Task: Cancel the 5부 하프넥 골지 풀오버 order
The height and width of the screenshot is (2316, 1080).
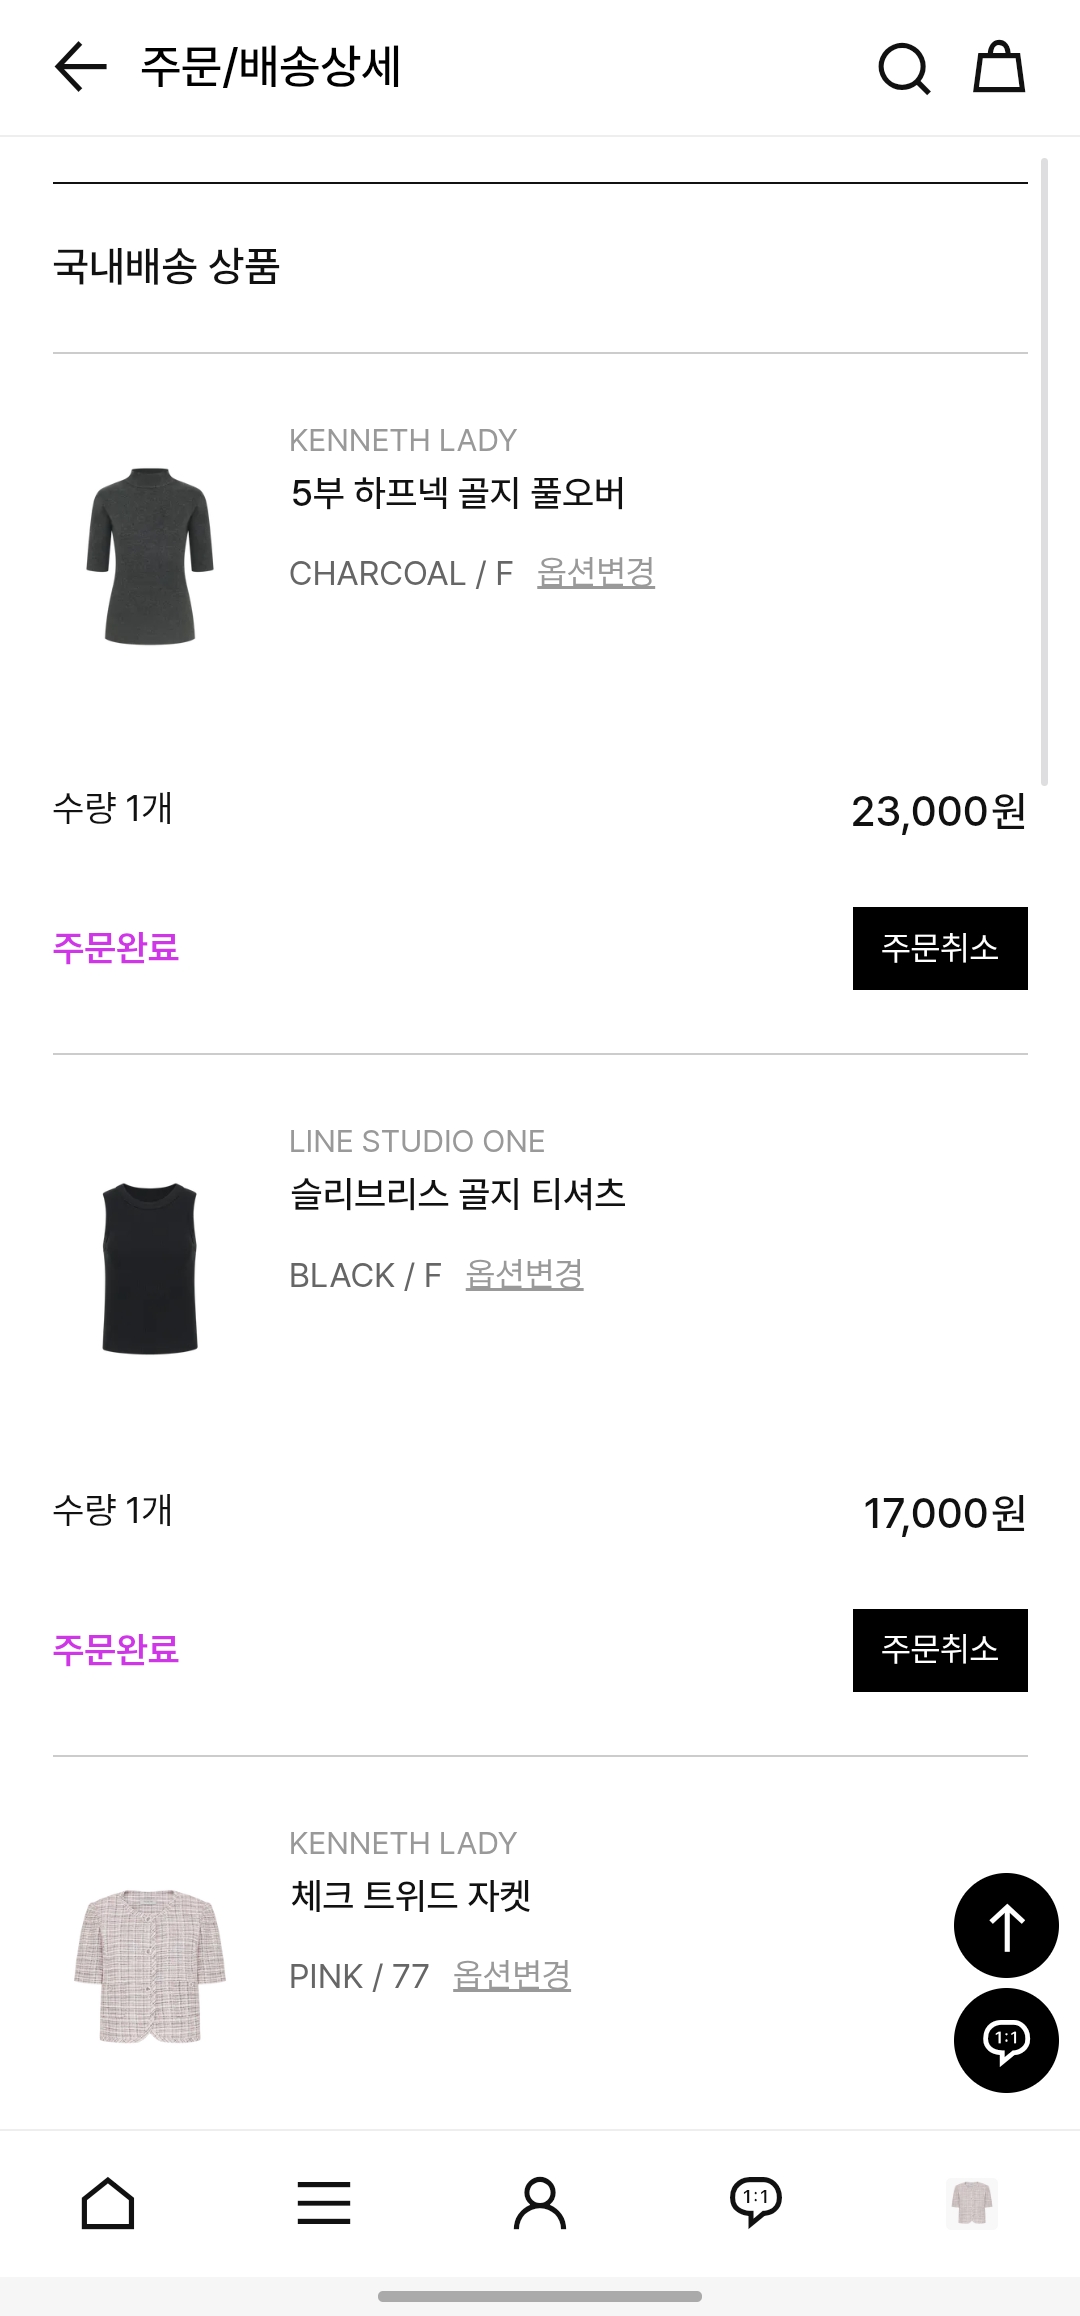Action: point(940,948)
